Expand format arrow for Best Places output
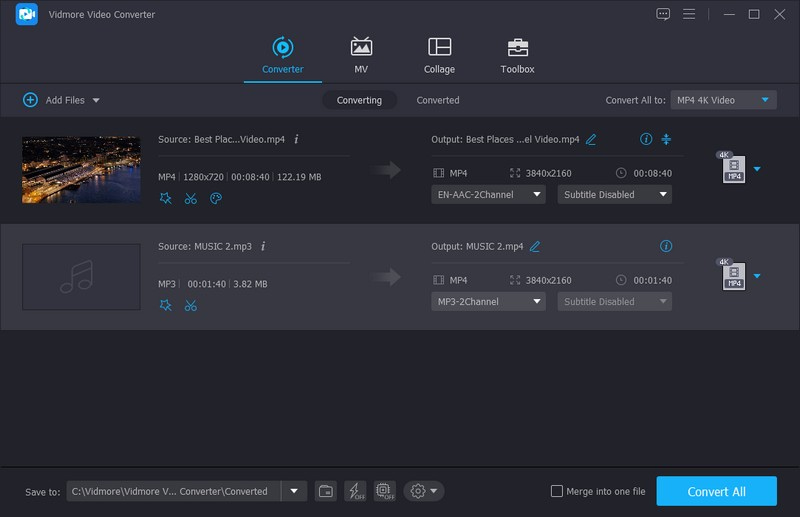 [x=757, y=169]
